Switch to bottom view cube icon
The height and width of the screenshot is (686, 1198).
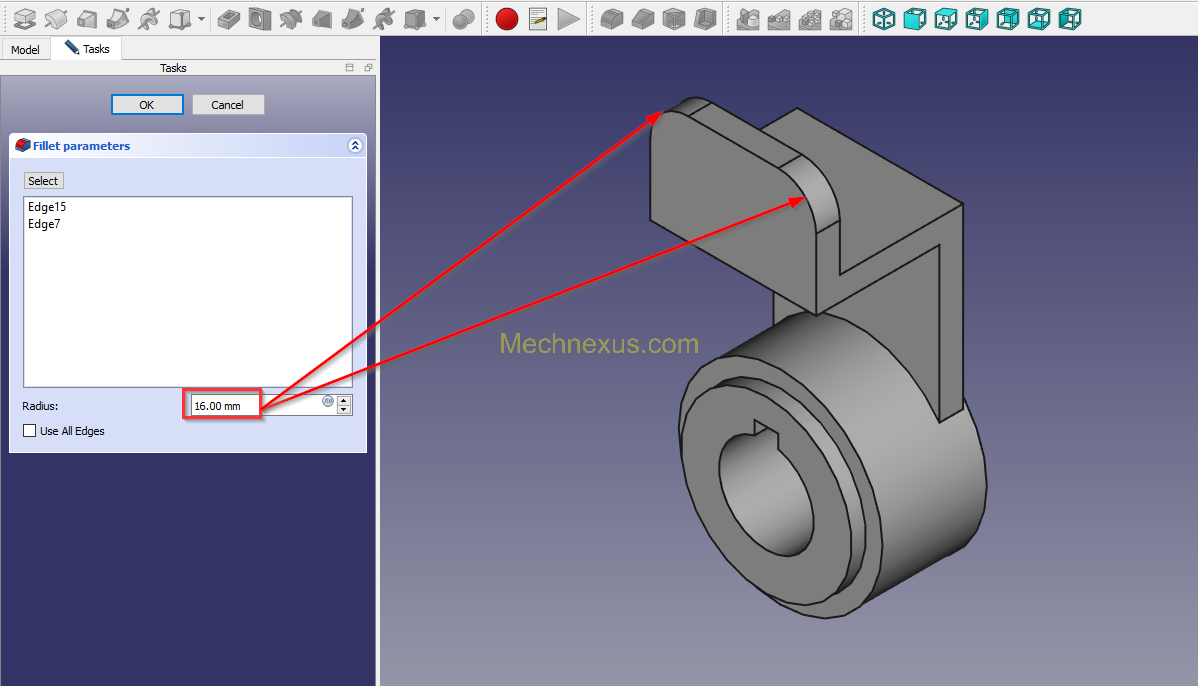pyautogui.click(x=1039, y=19)
